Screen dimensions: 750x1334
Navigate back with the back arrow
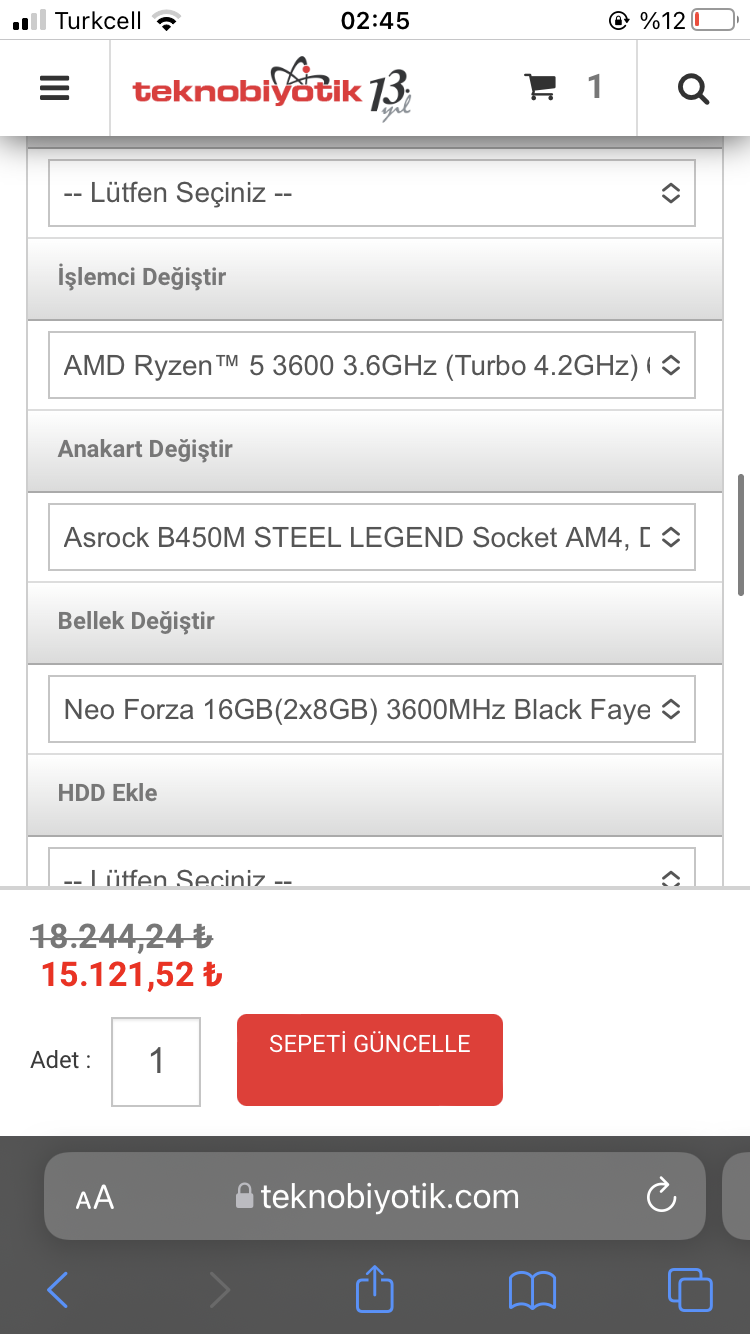tap(57, 1290)
